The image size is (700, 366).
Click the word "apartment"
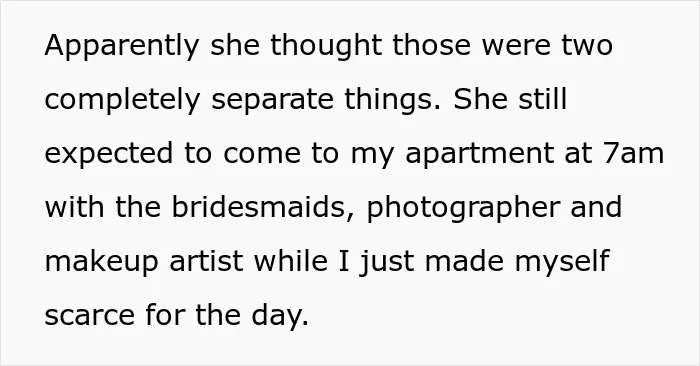tap(479, 154)
